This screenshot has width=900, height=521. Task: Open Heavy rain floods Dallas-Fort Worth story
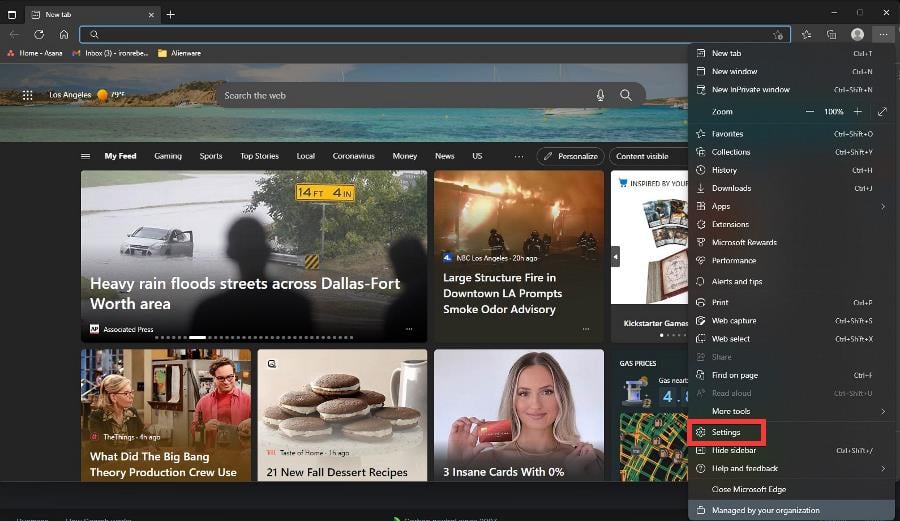tap(254, 256)
